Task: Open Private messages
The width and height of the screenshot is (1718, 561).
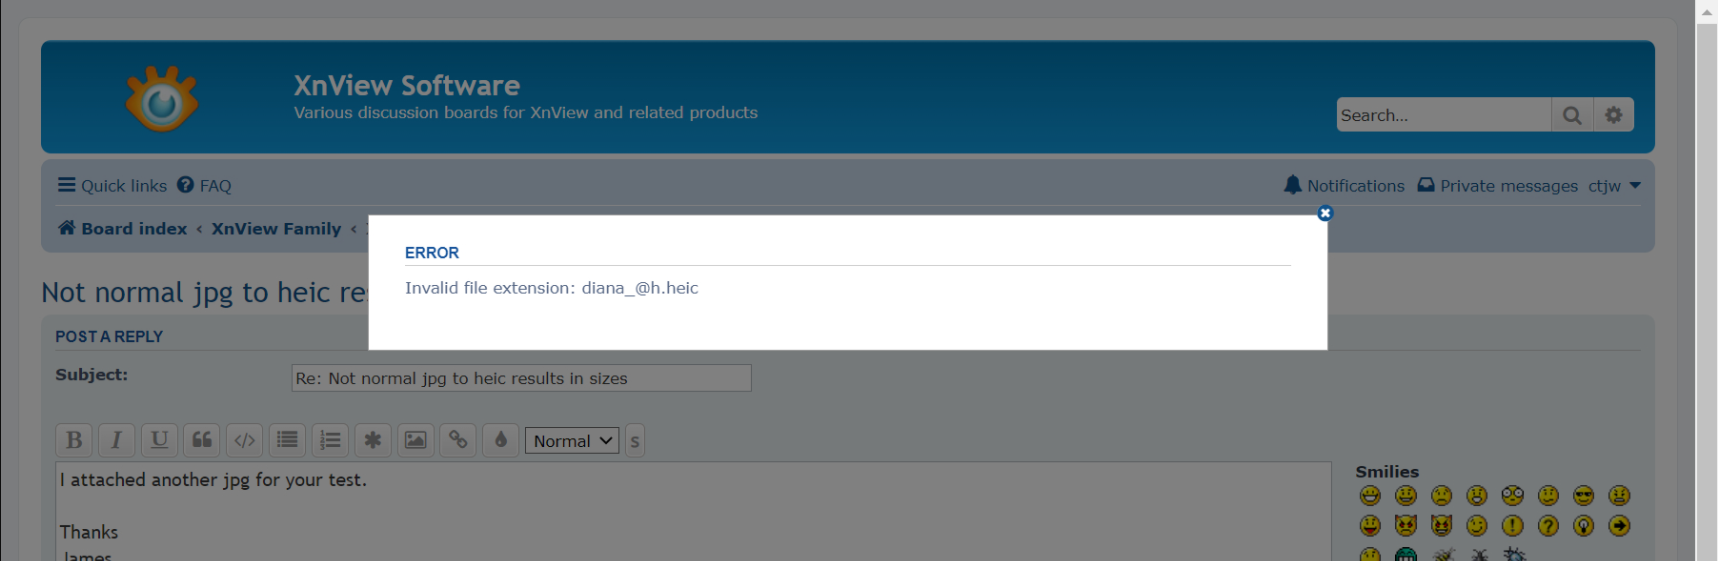Action: pos(1497,186)
